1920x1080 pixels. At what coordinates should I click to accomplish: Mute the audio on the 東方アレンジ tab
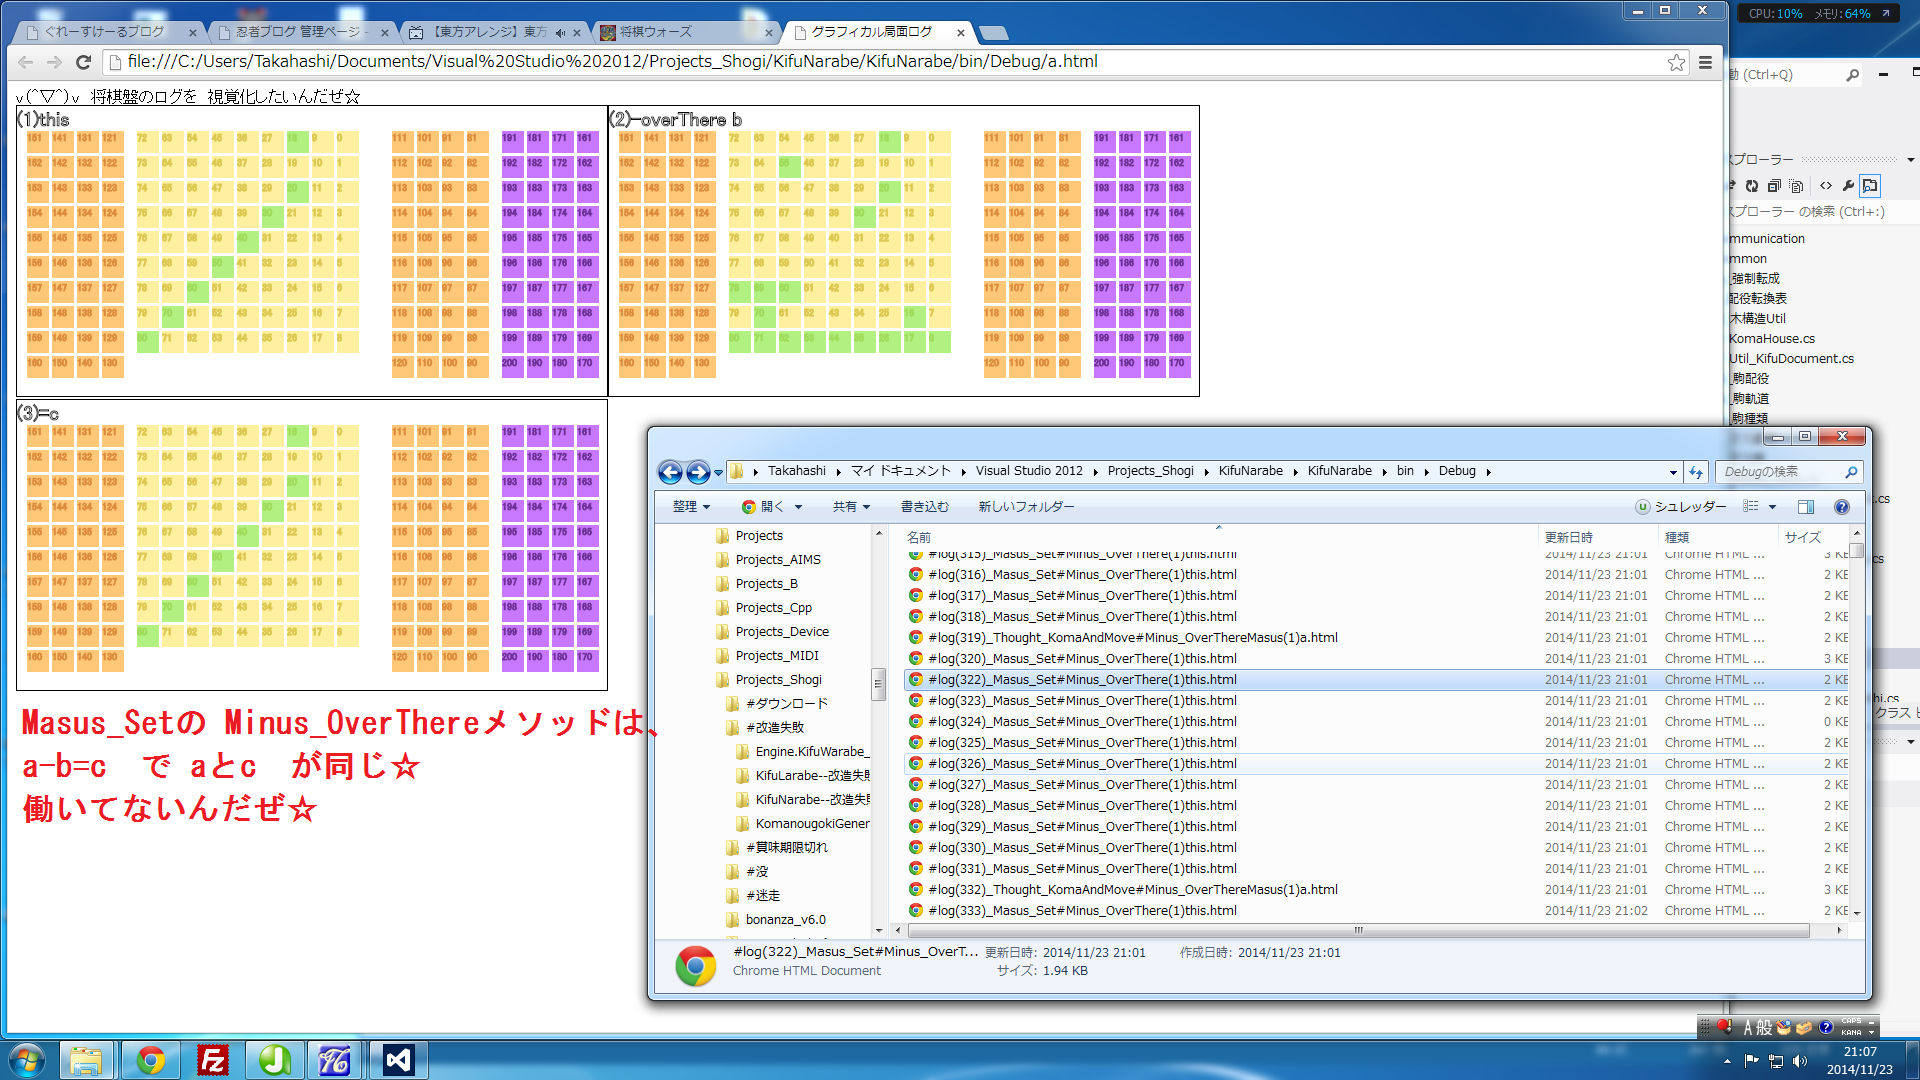(x=560, y=33)
